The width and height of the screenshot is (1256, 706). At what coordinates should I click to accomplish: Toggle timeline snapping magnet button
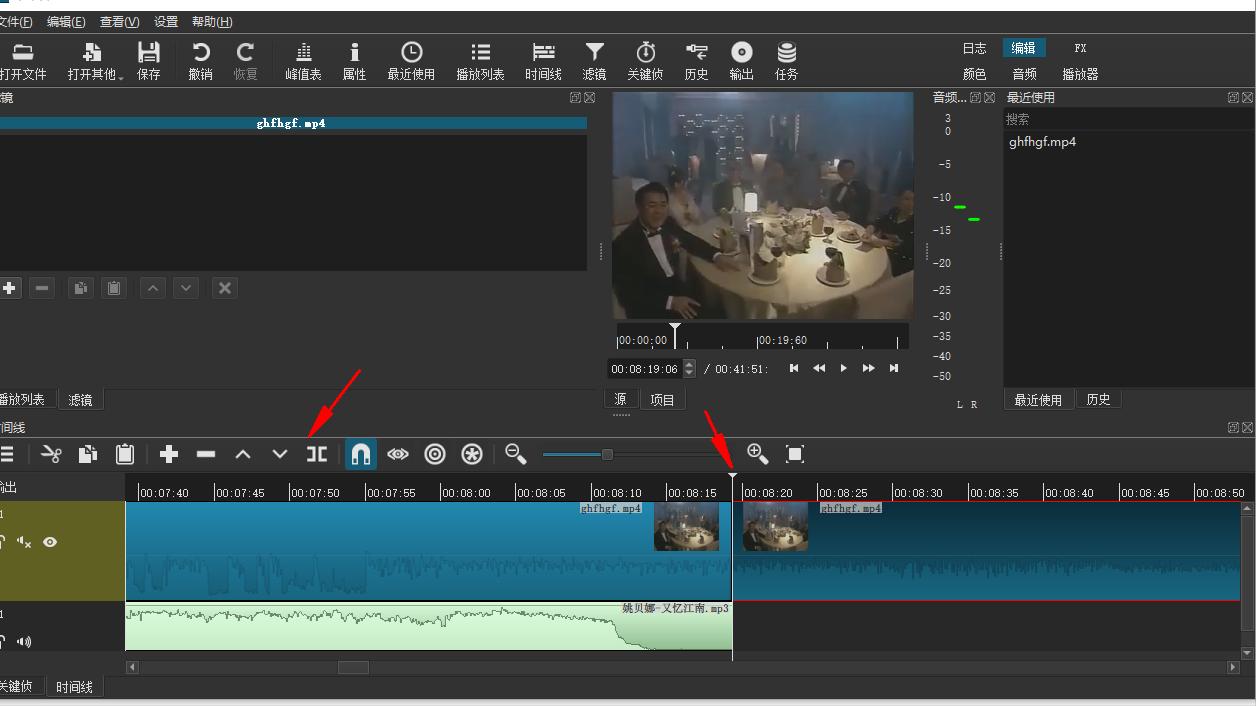click(x=361, y=455)
